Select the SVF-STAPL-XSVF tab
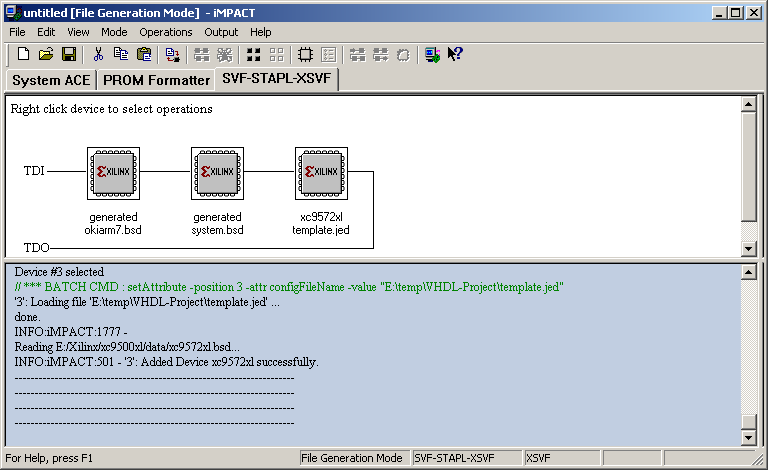 pos(277,78)
